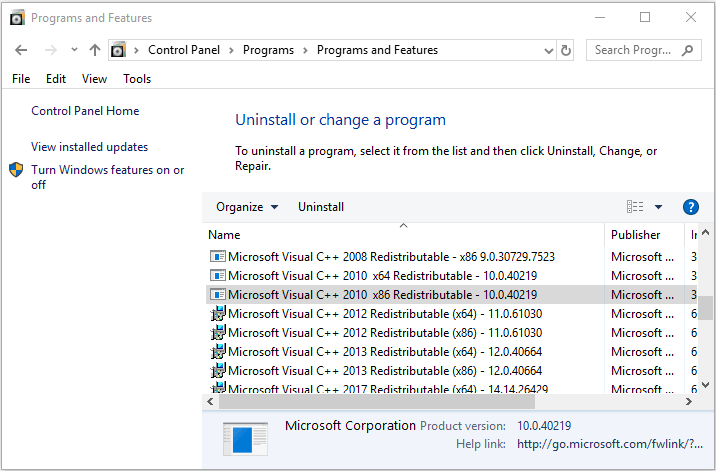
Task: Refresh the Programs and Features list
Action: click(x=566, y=50)
